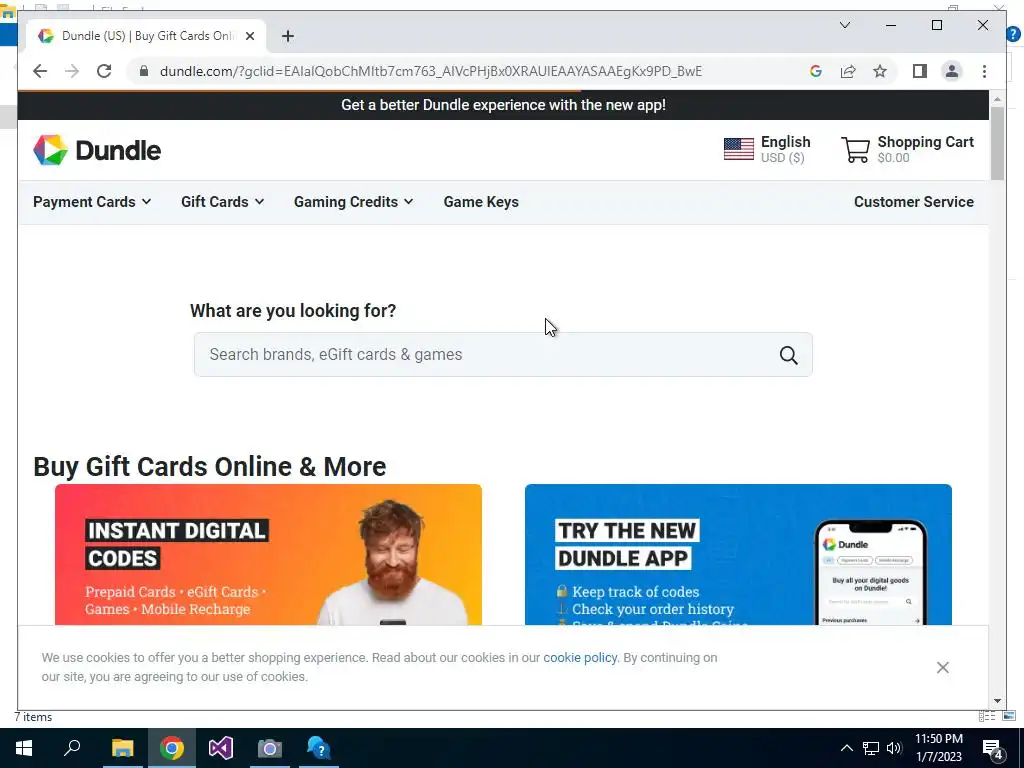Click the Dundle logo in the header
The width and height of the screenshot is (1024, 768).
pos(97,150)
